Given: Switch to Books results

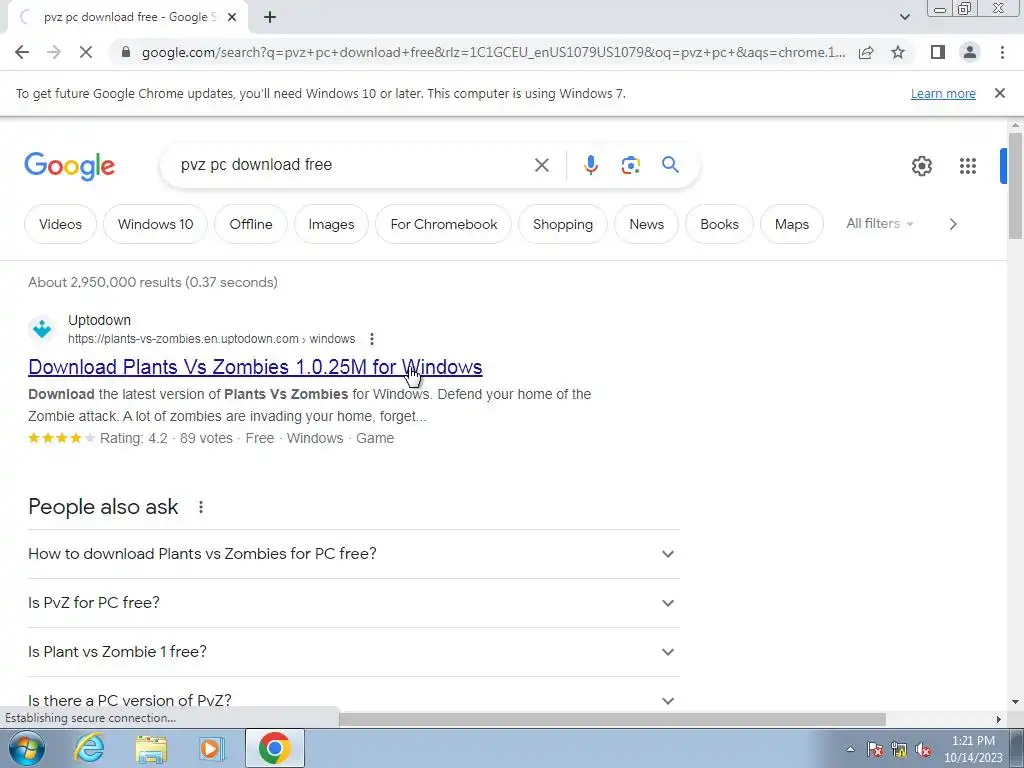Looking at the screenshot, I should pos(719,224).
